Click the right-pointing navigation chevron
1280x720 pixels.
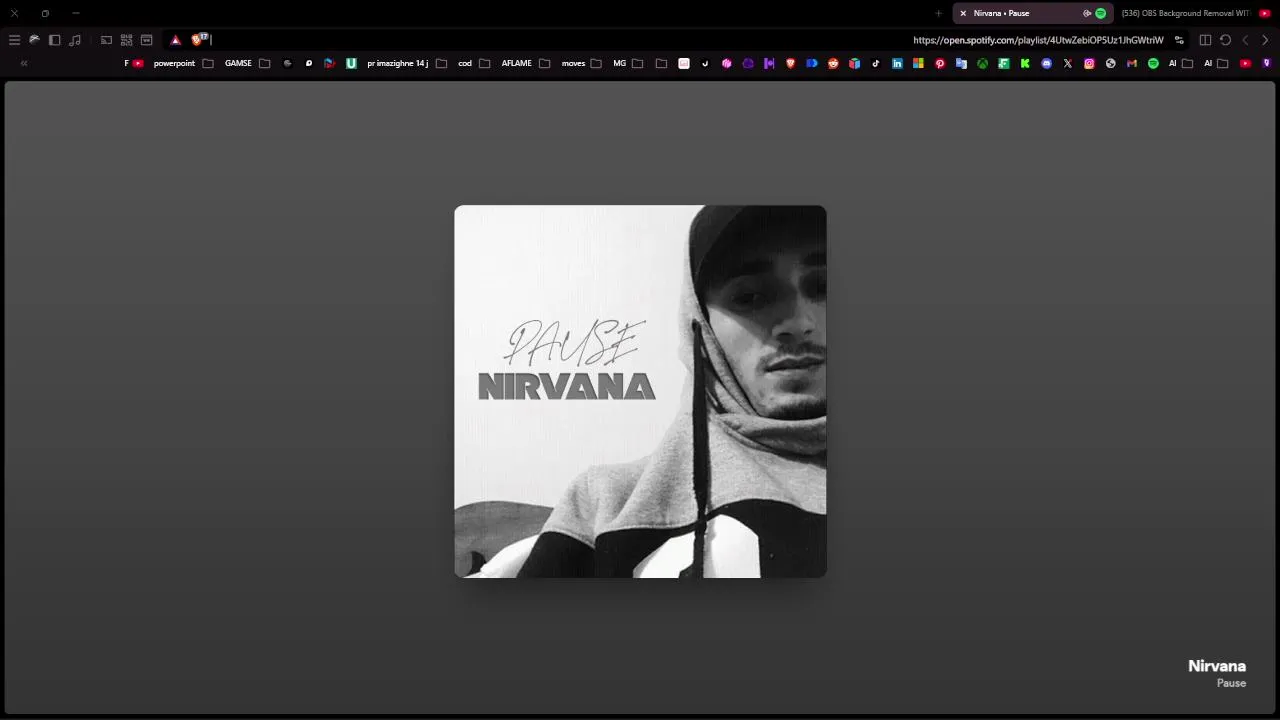coord(1265,40)
